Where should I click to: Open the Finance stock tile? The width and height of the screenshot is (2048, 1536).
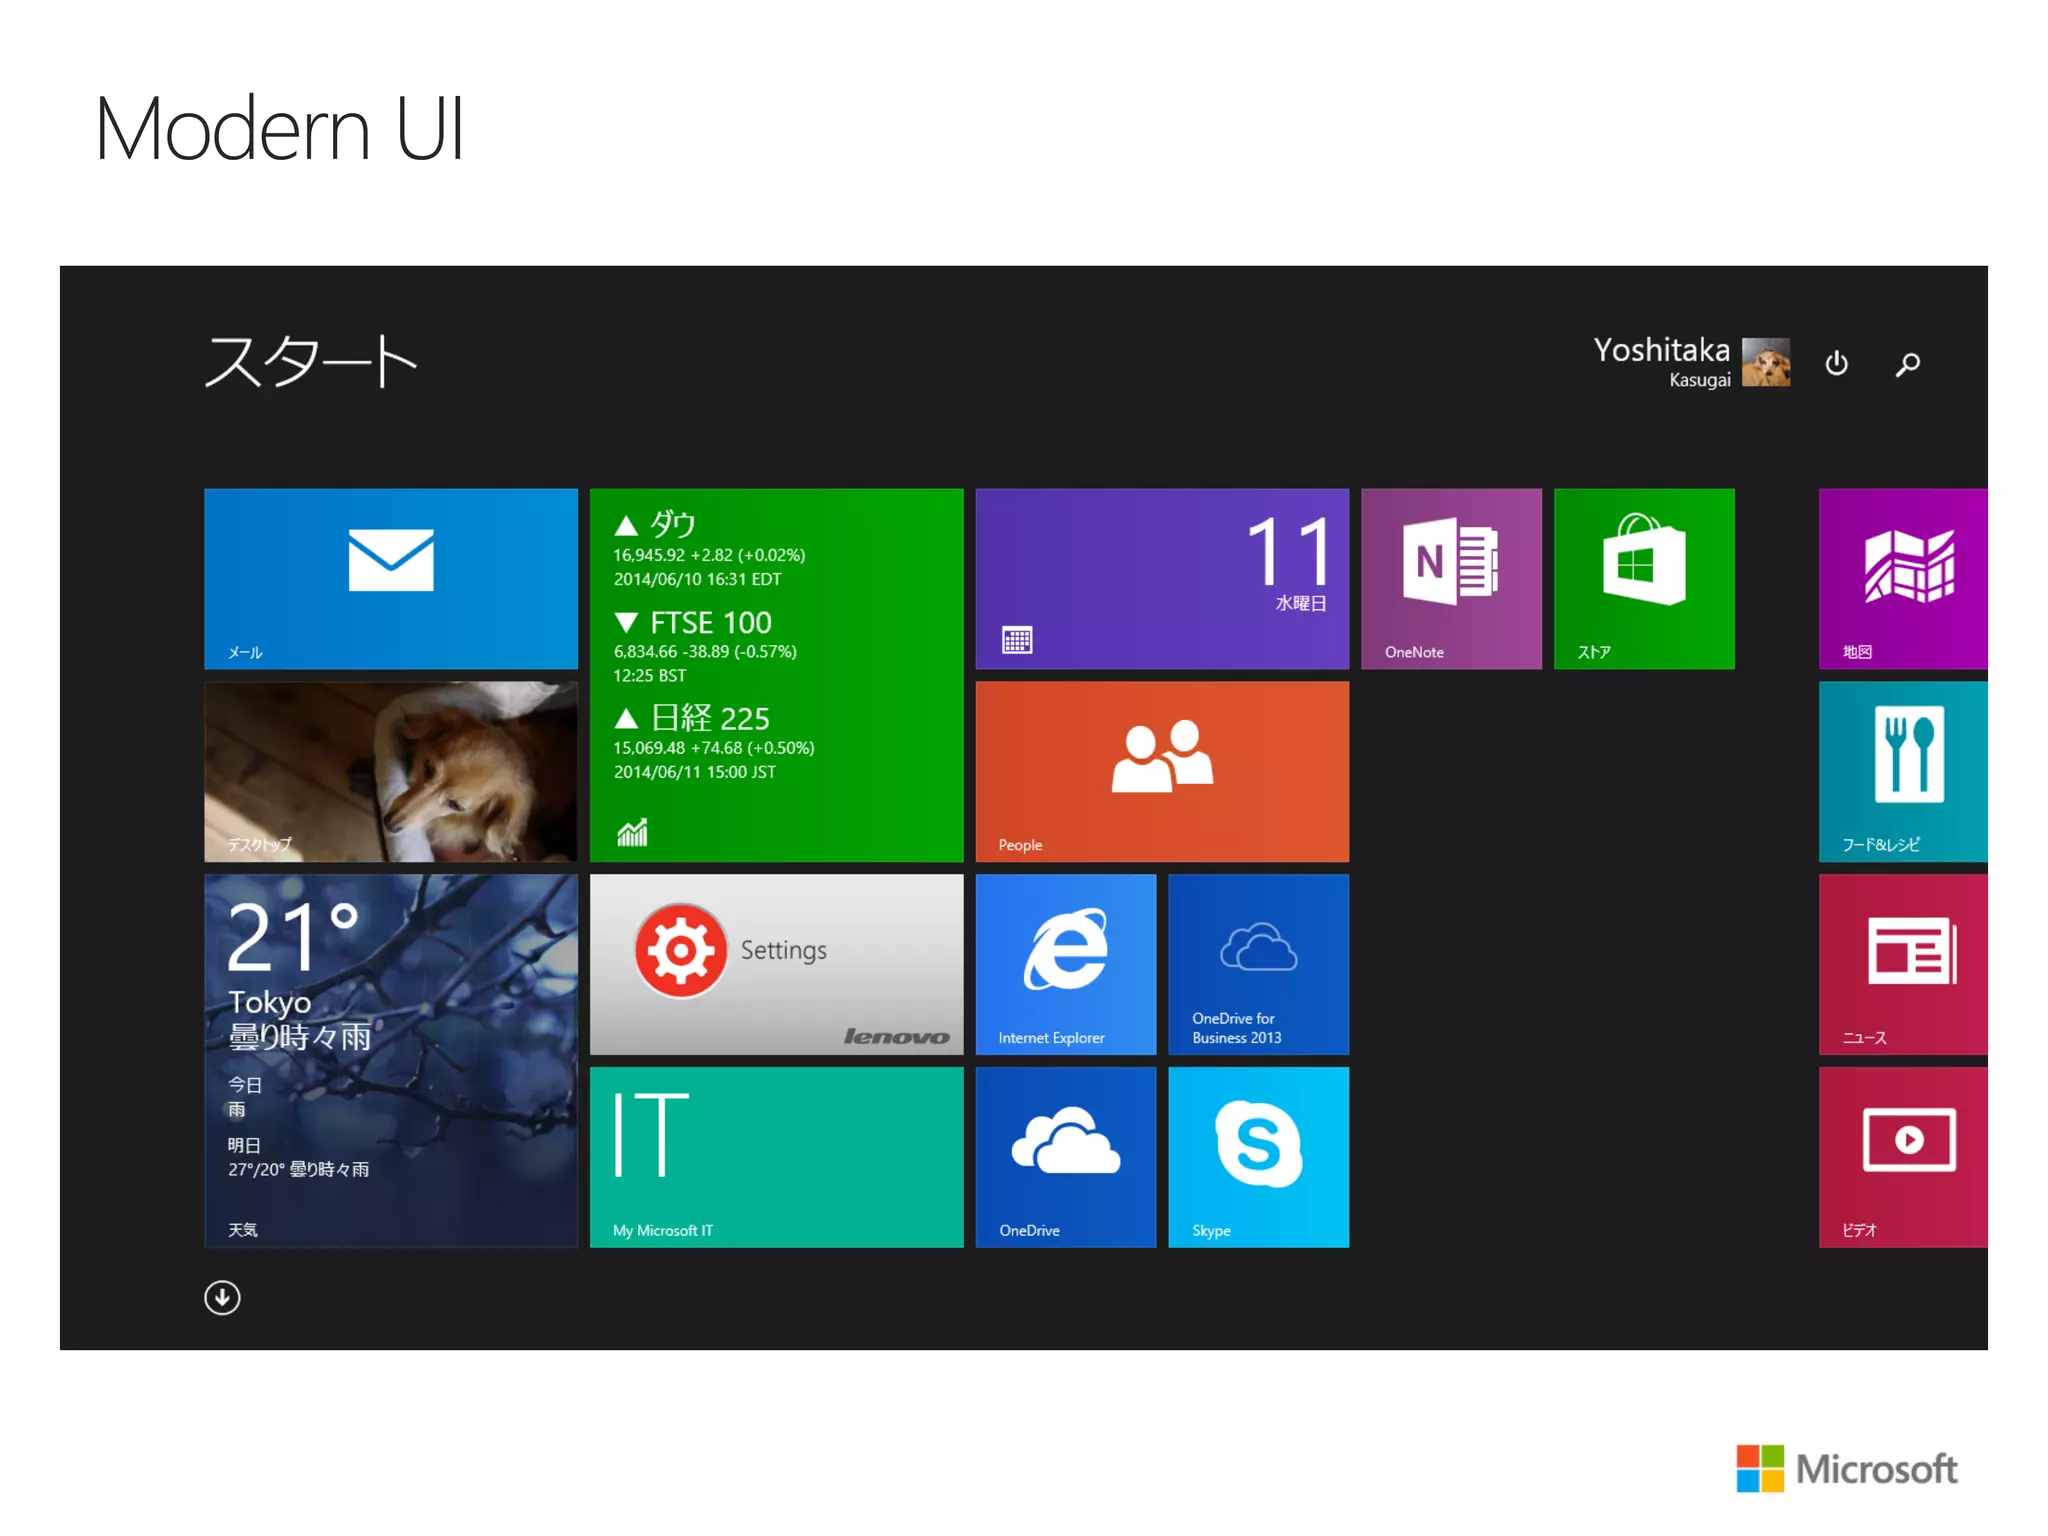tap(776, 675)
